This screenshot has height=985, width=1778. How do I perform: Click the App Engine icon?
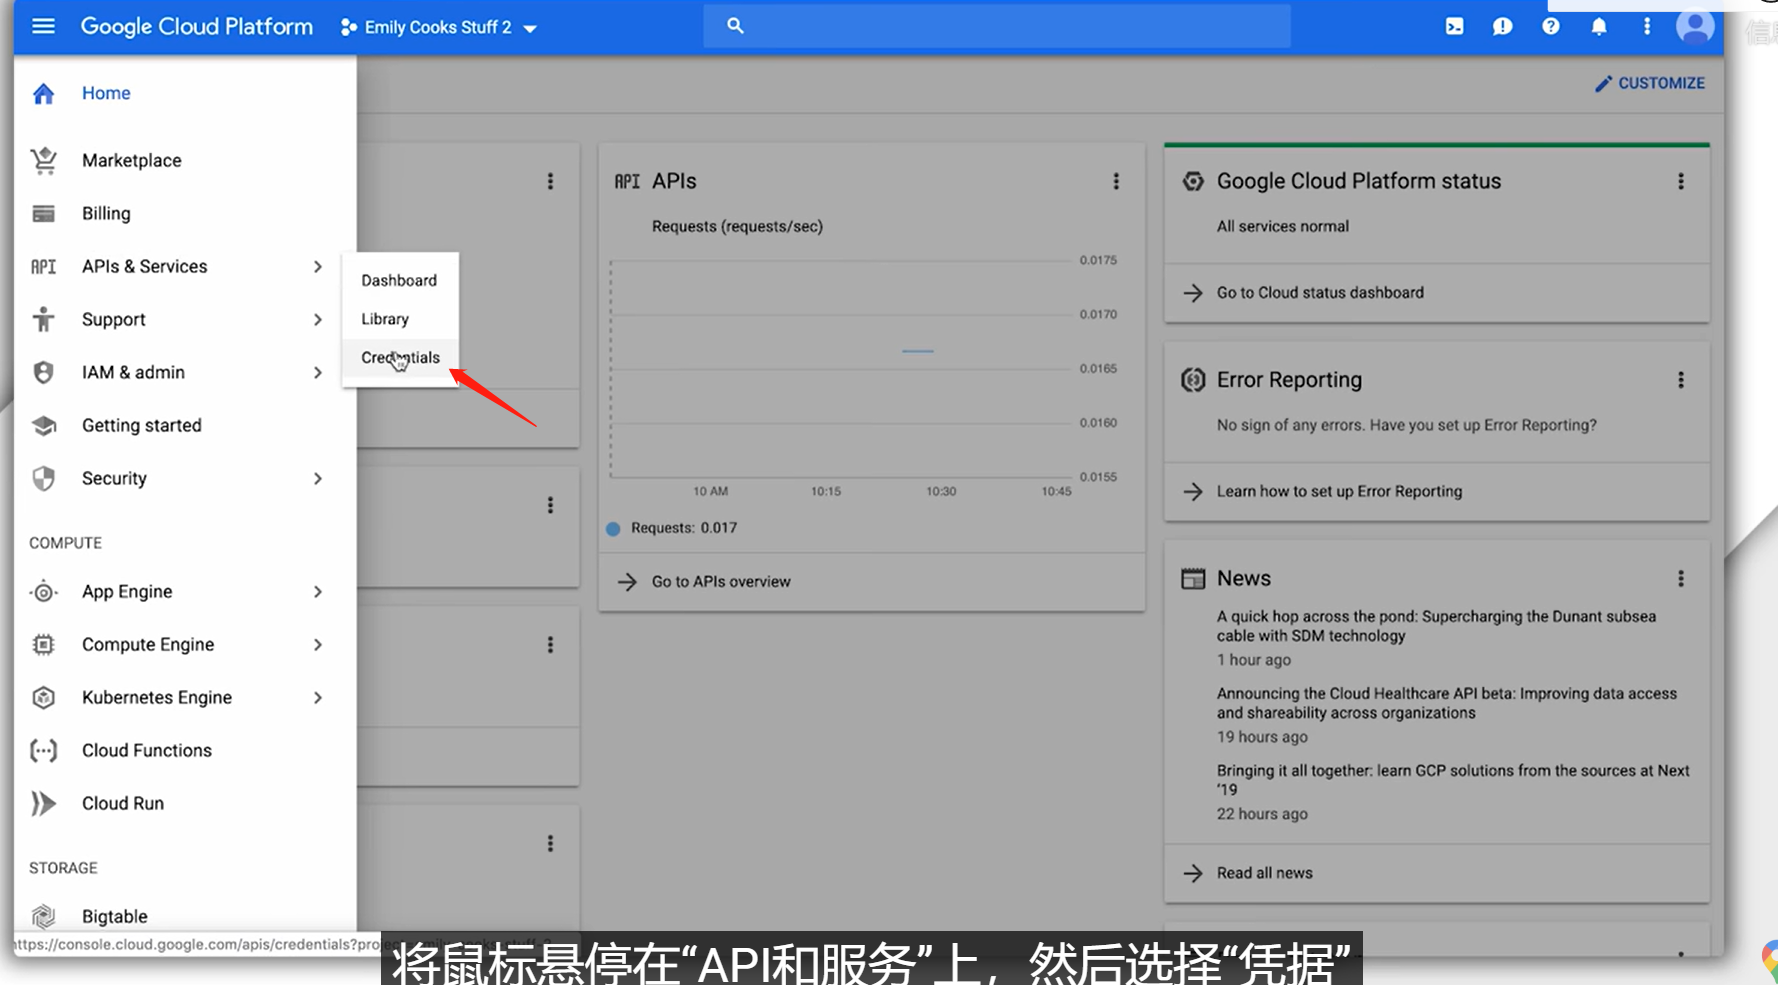click(x=43, y=591)
